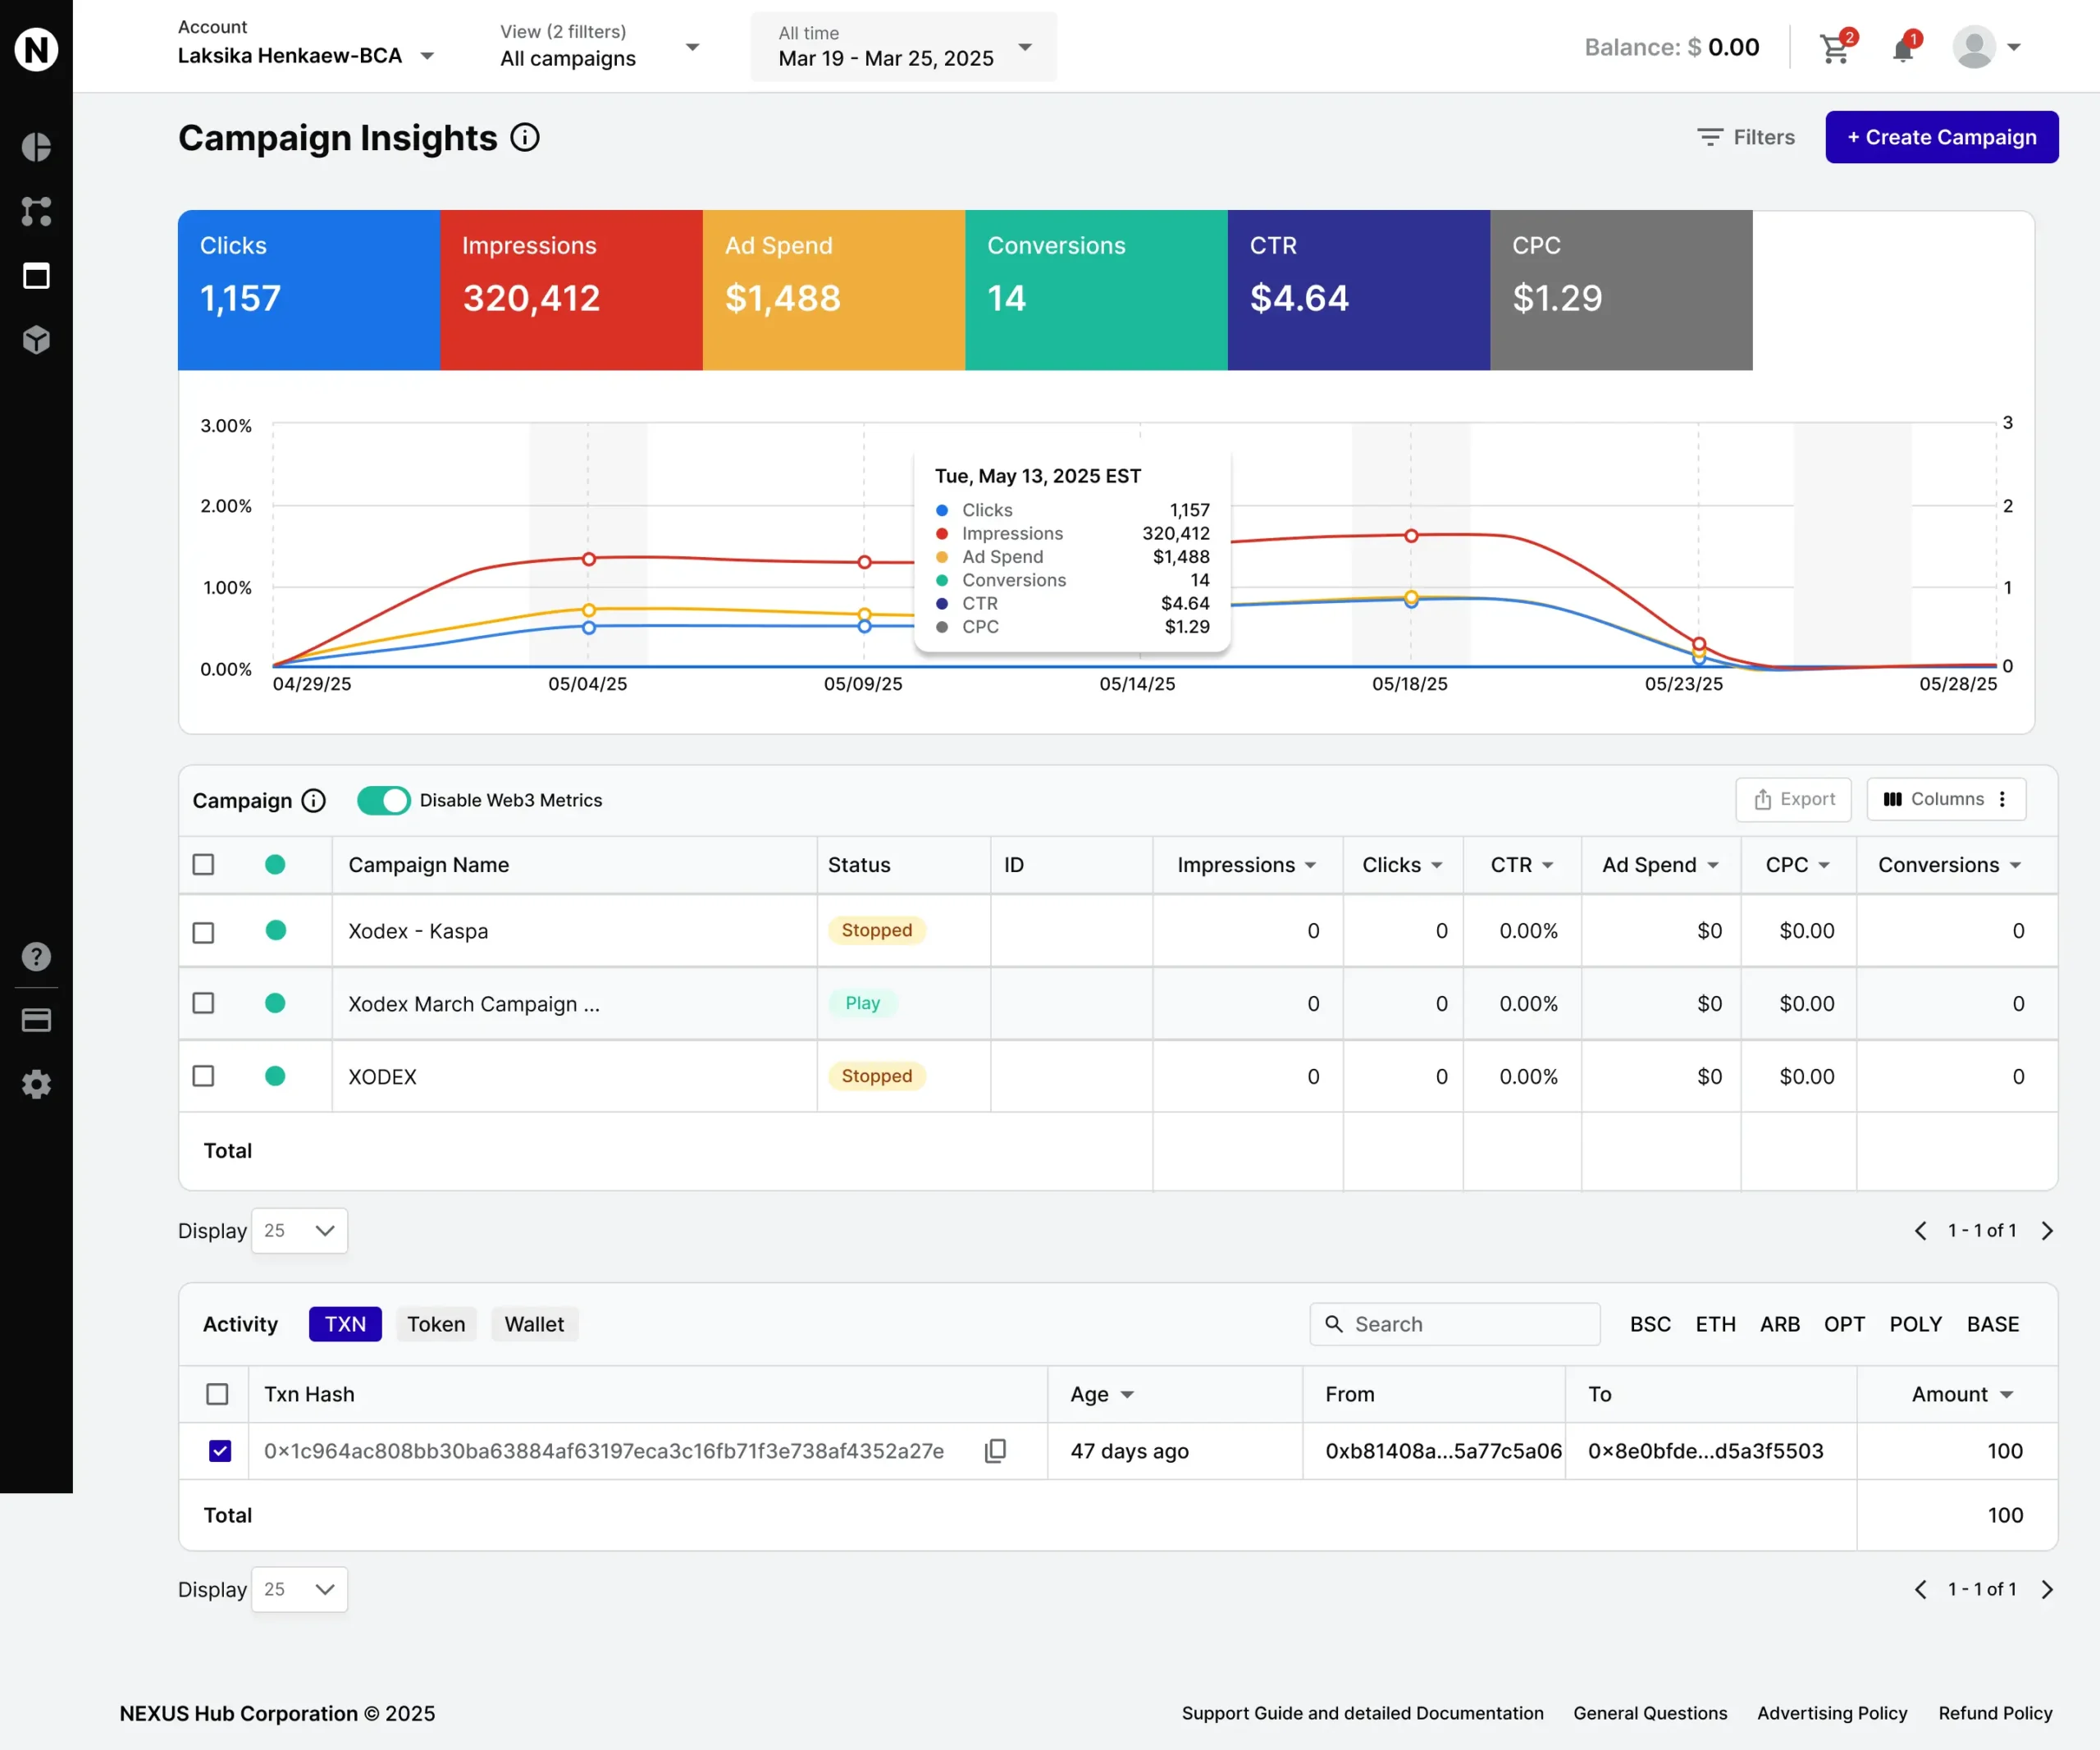Open the billing card icon in sidebar

click(36, 1020)
